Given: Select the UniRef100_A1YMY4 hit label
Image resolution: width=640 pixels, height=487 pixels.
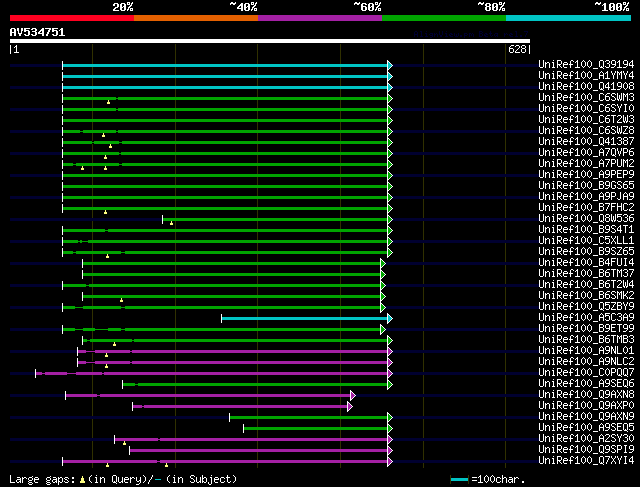Looking at the screenshot, I should click(x=586, y=76).
